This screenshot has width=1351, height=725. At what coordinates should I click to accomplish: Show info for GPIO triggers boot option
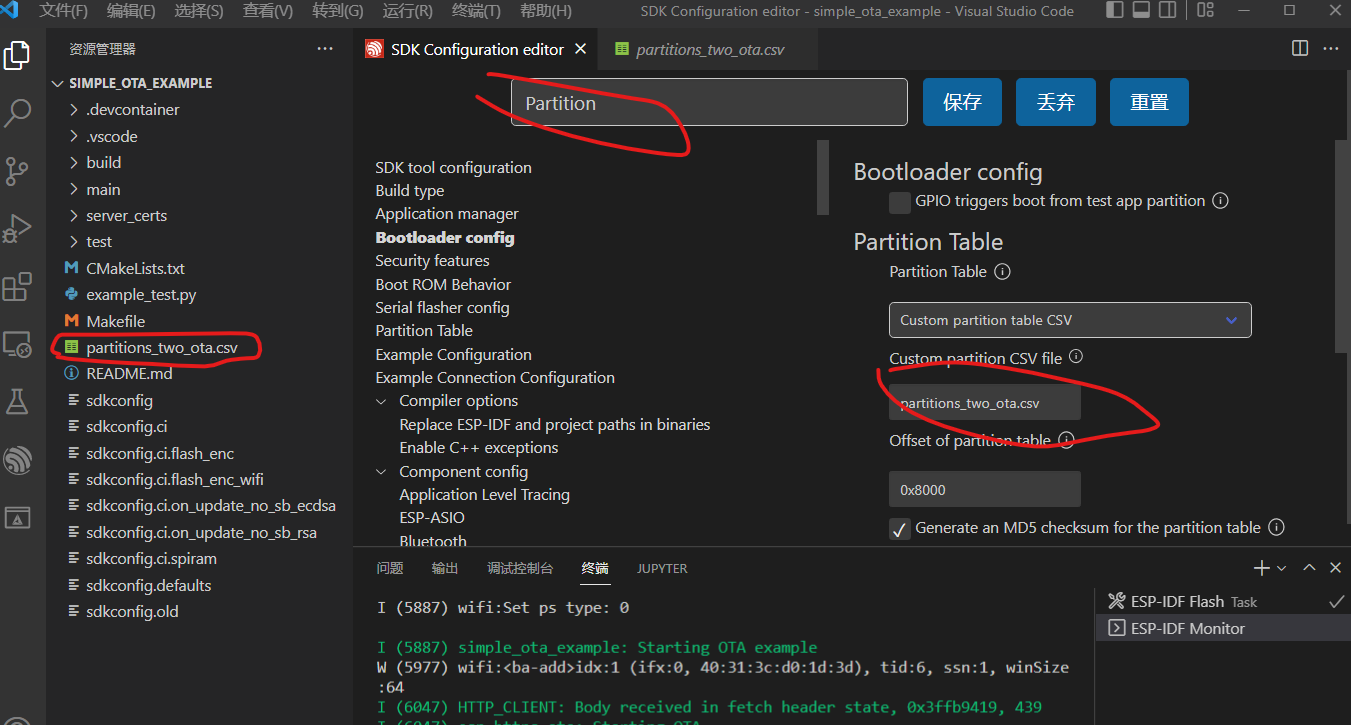pos(1220,201)
